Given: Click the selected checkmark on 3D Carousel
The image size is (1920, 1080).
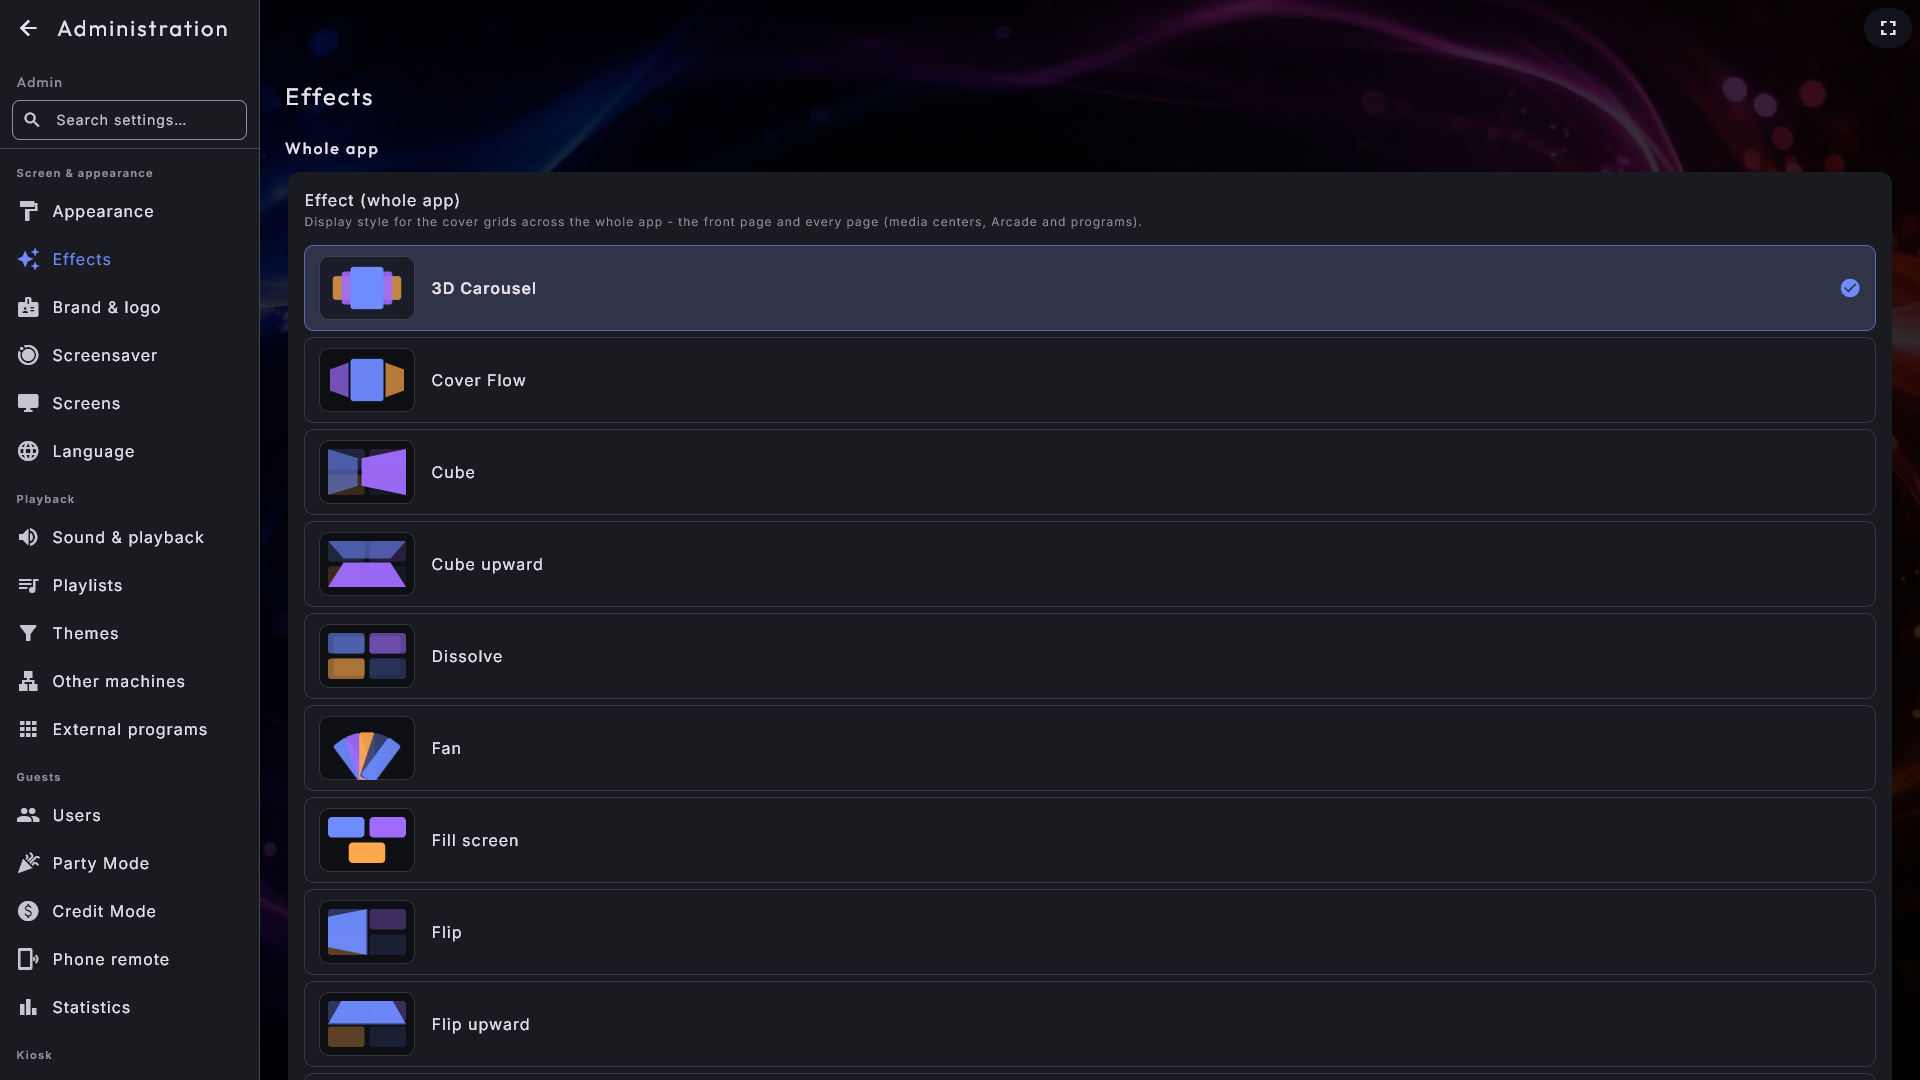Looking at the screenshot, I should (1850, 288).
